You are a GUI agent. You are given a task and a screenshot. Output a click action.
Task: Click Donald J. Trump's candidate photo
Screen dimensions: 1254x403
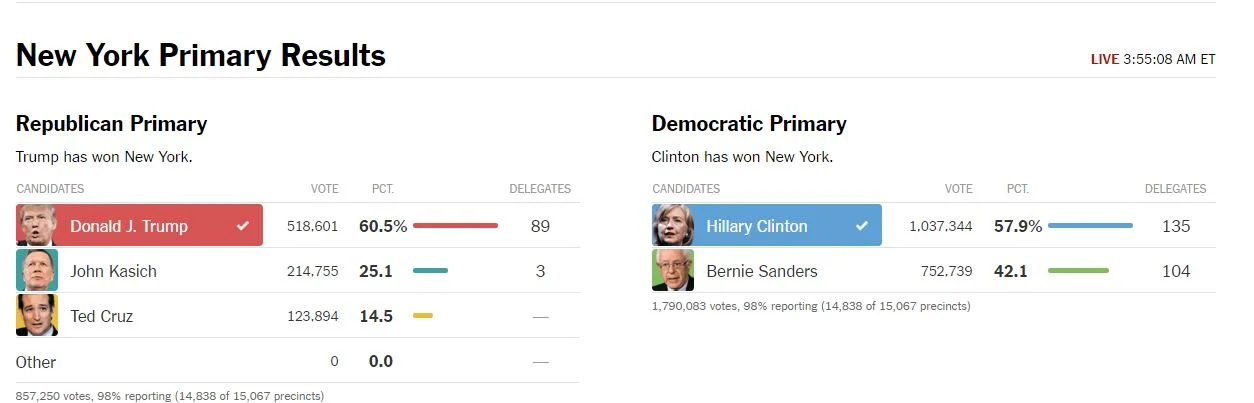(37, 226)
